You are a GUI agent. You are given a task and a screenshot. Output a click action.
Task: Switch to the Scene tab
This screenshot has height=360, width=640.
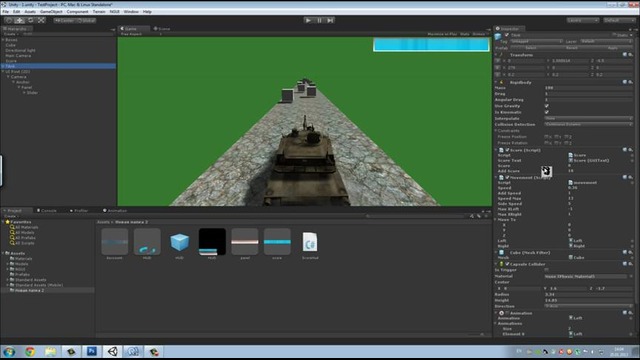(162, 29)
